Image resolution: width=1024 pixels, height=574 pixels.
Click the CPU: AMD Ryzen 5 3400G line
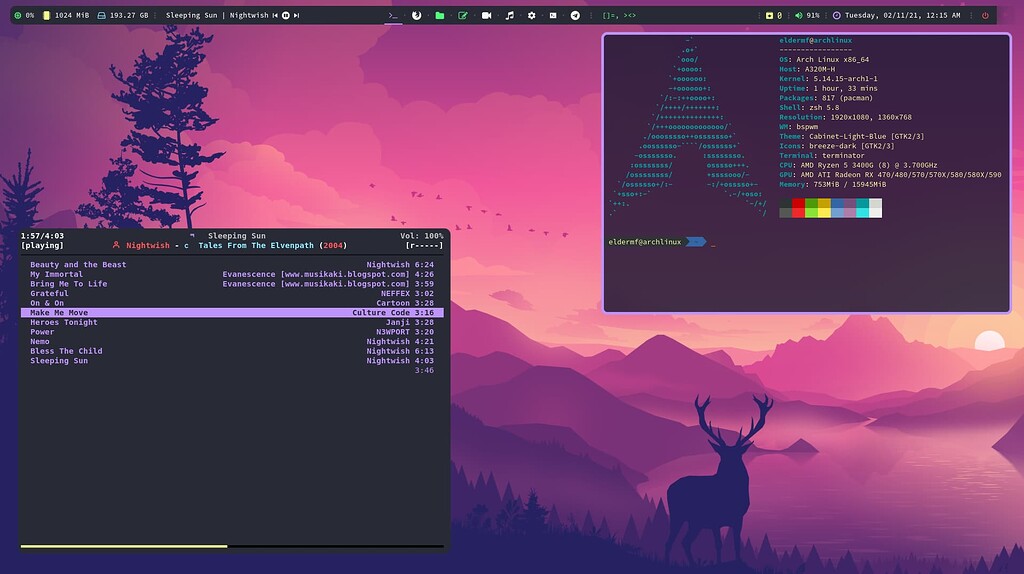[858, 165]
